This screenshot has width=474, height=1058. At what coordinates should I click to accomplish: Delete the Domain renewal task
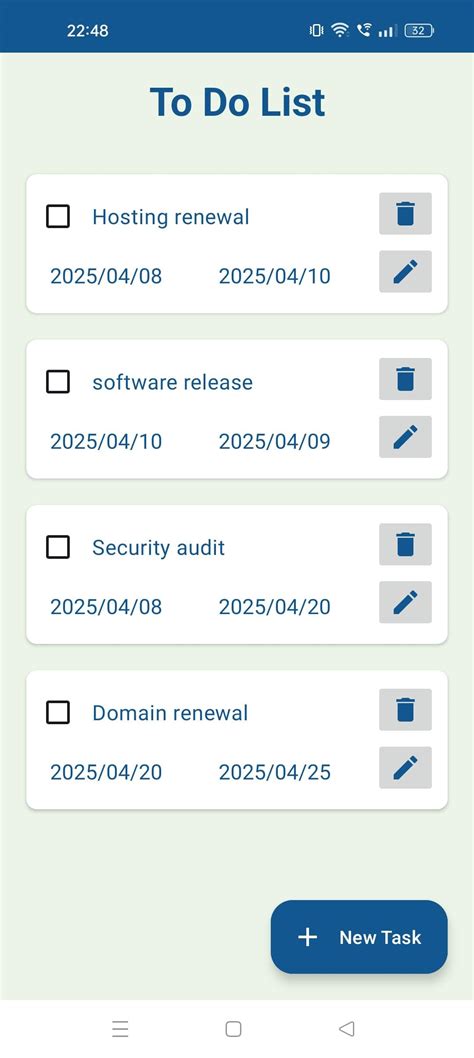click(405, 709)
